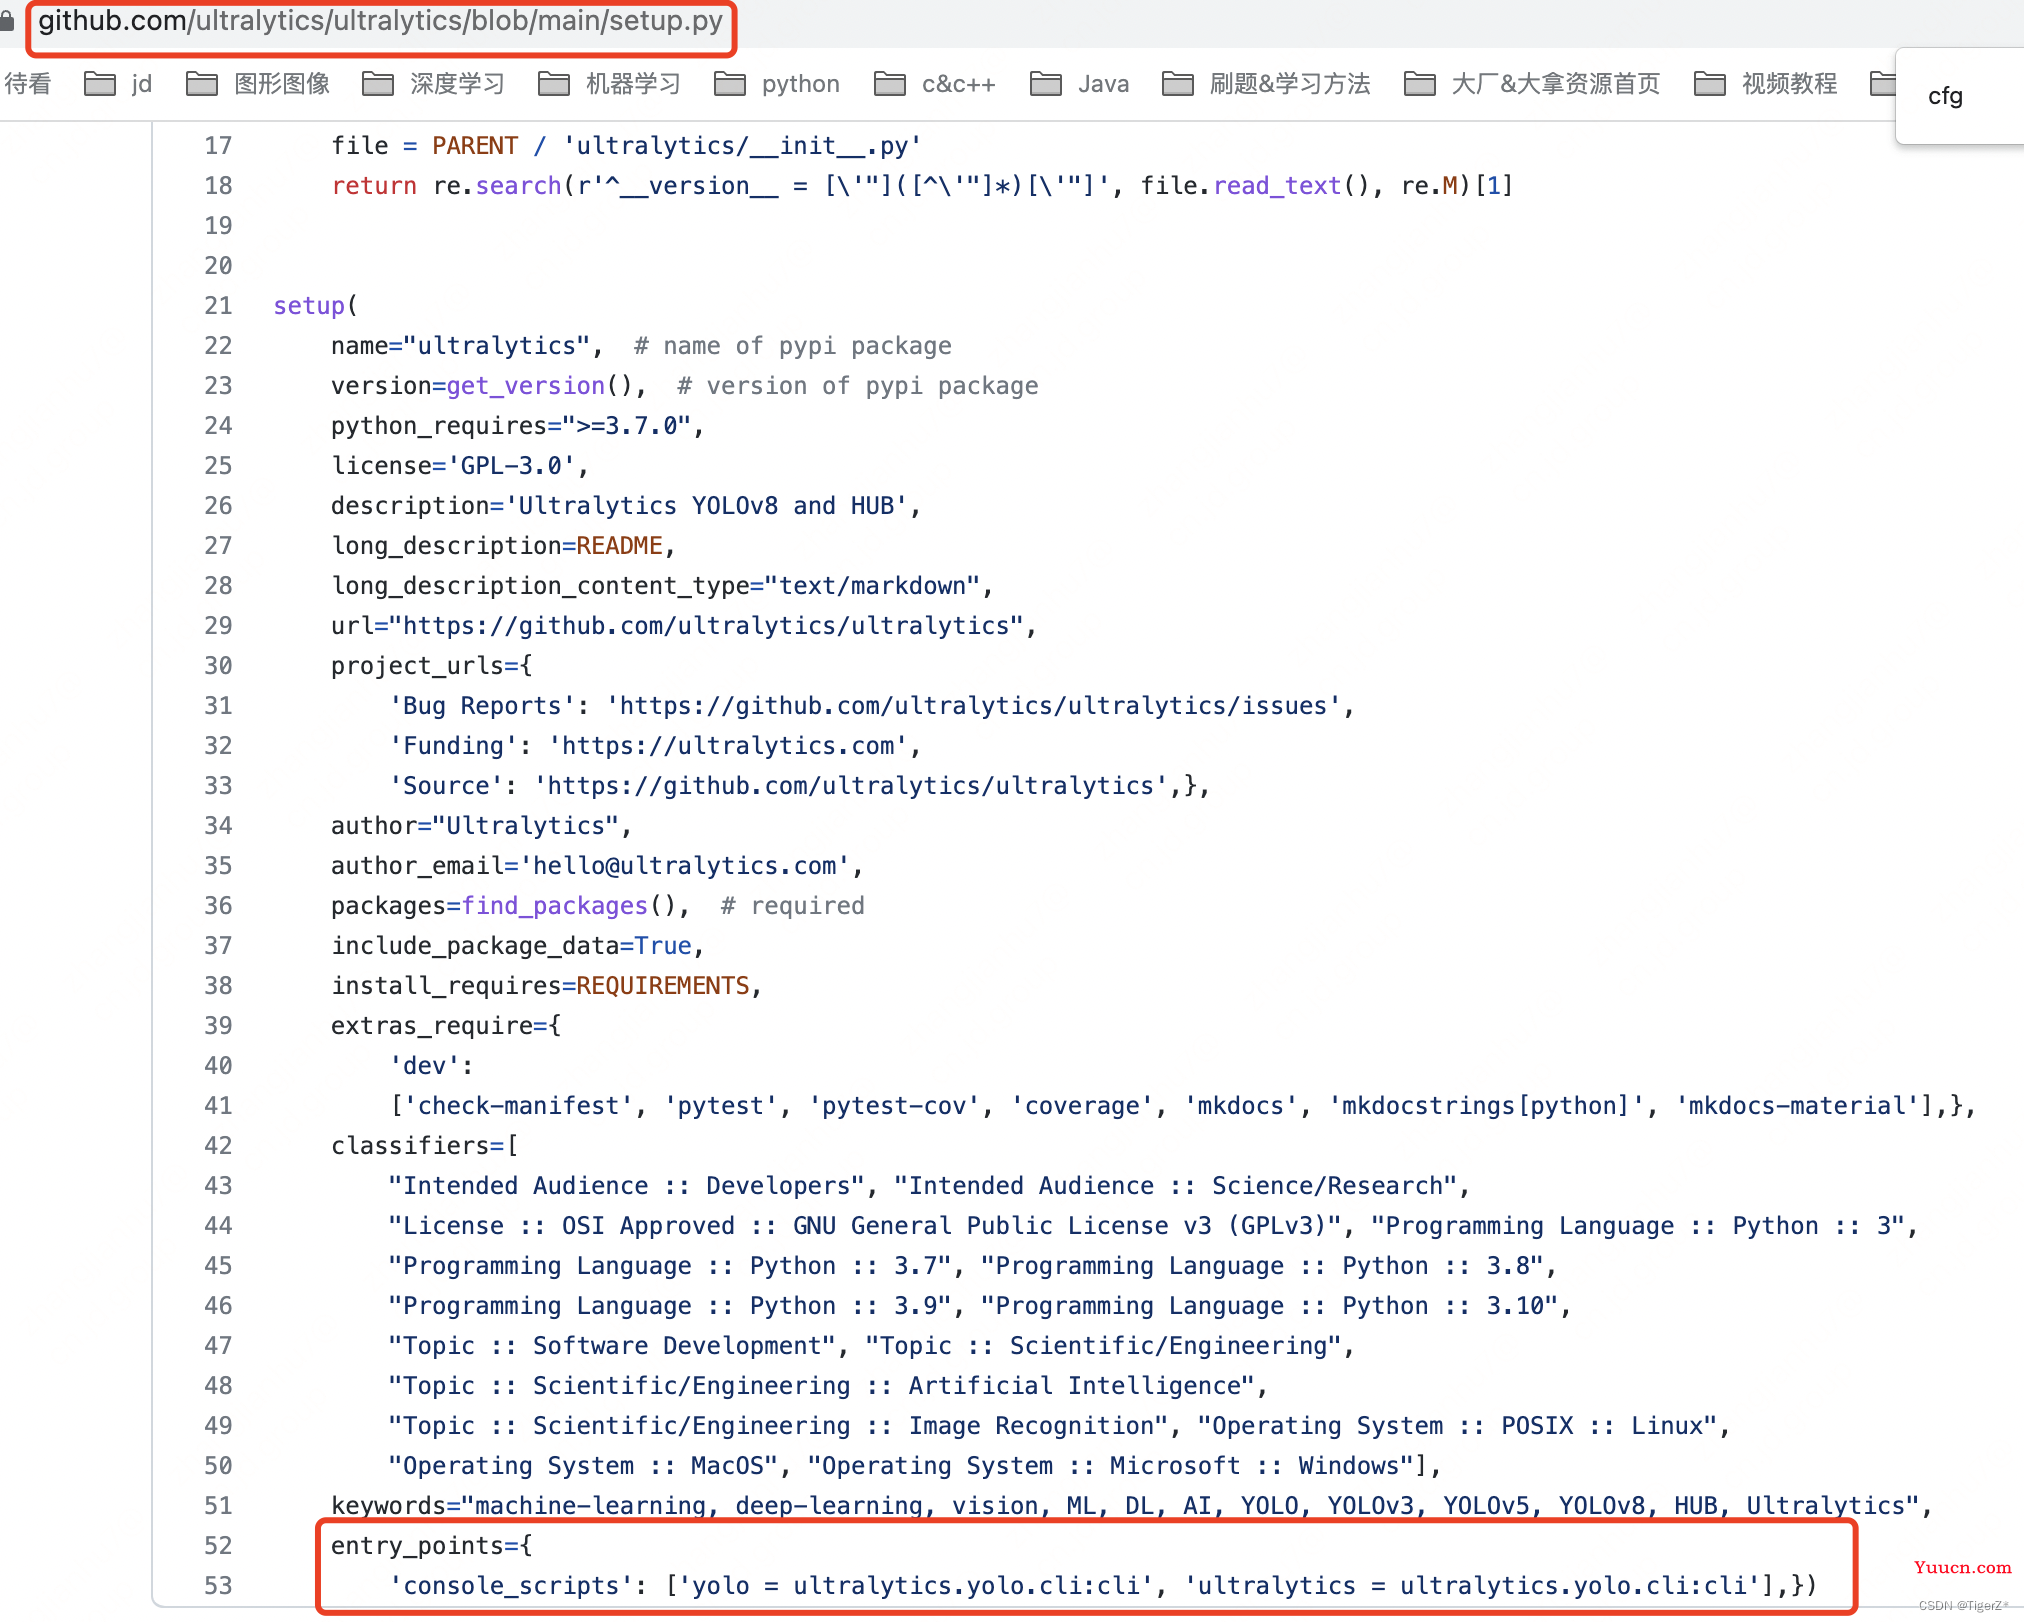This screenshot has height=1622, width=2024.
Task: Click the classifiers=[ line
Action: click(425, 1146)
